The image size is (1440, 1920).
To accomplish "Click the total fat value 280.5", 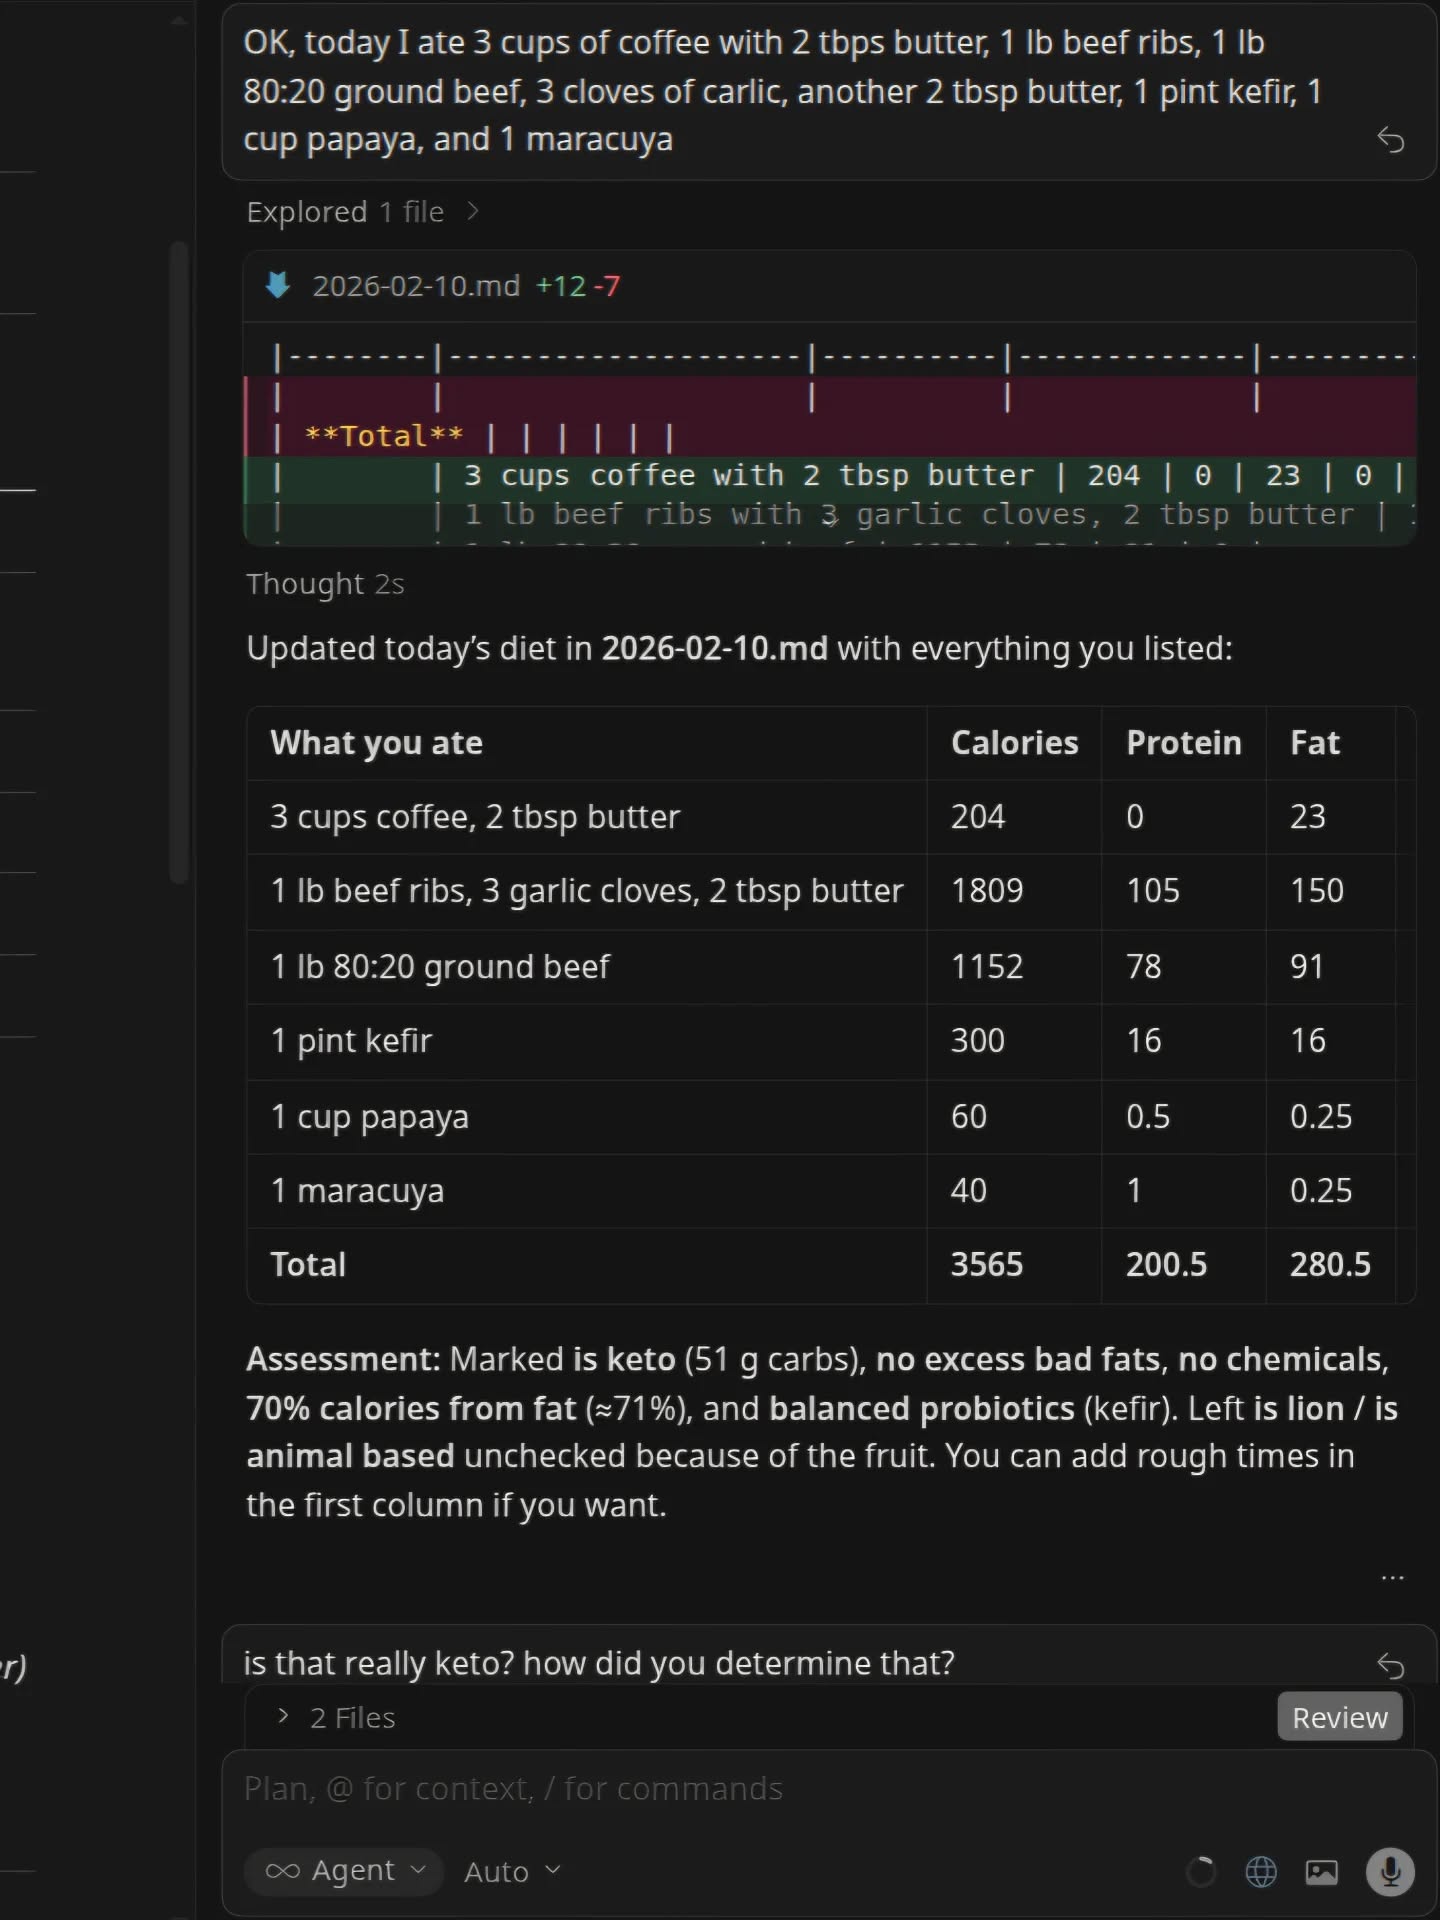I will [x=1330, y=1265].
